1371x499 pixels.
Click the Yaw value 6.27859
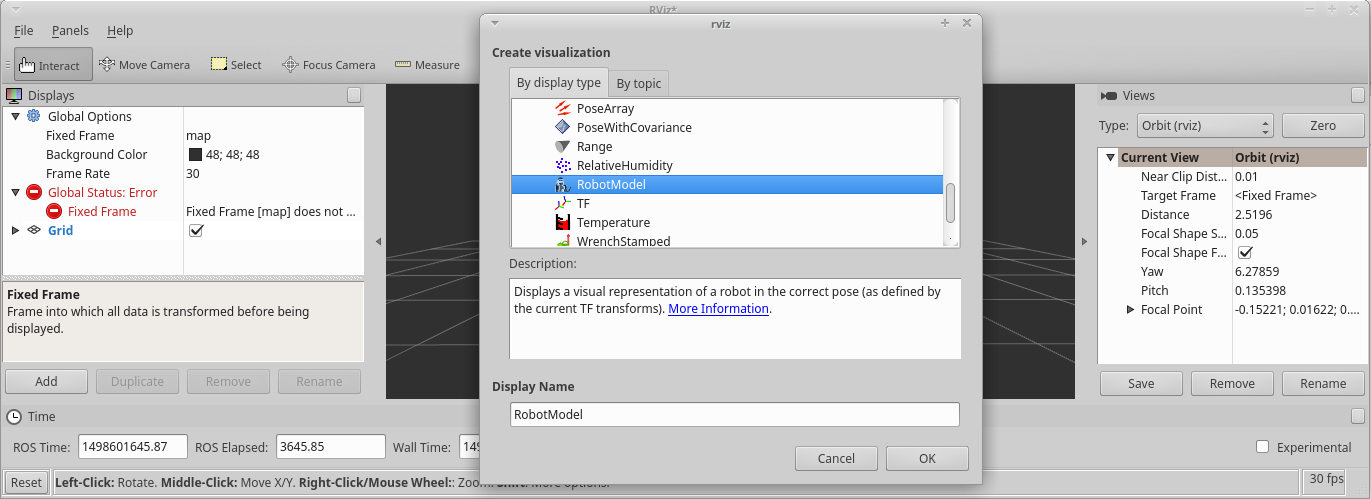1257,271
